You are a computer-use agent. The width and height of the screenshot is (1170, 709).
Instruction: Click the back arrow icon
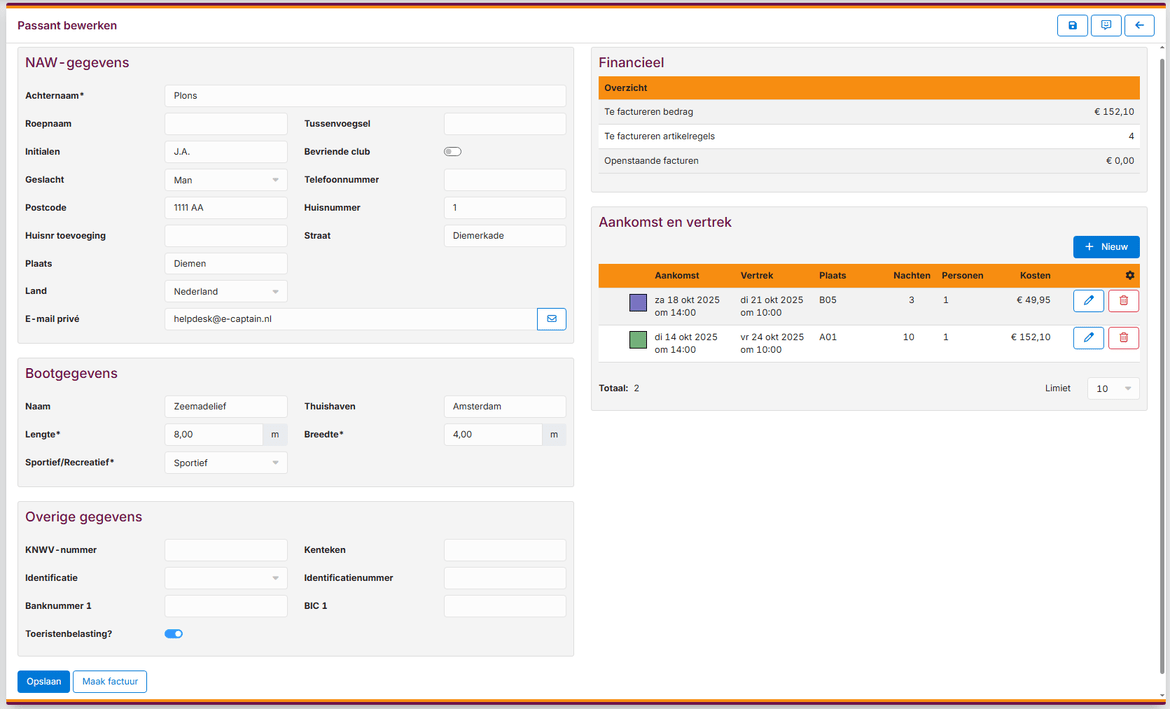click(x=1139, y=25)
